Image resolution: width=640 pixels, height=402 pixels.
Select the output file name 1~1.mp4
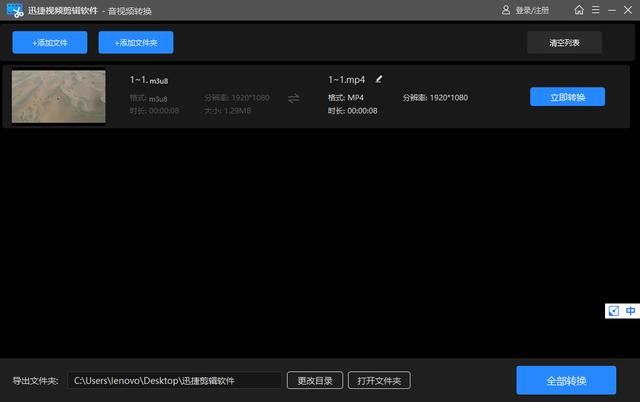347,80
